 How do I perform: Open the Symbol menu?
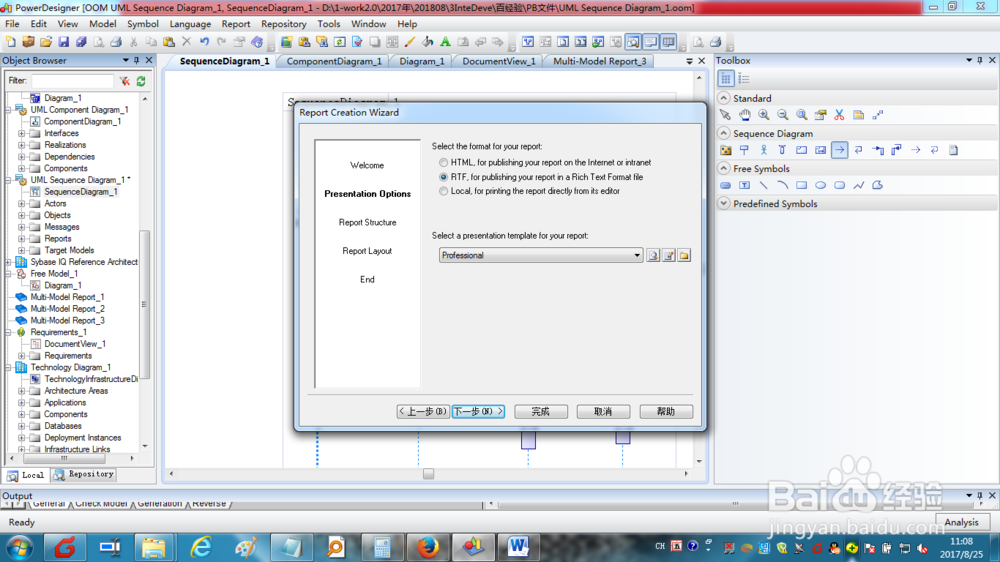click(x=142, y=24)
